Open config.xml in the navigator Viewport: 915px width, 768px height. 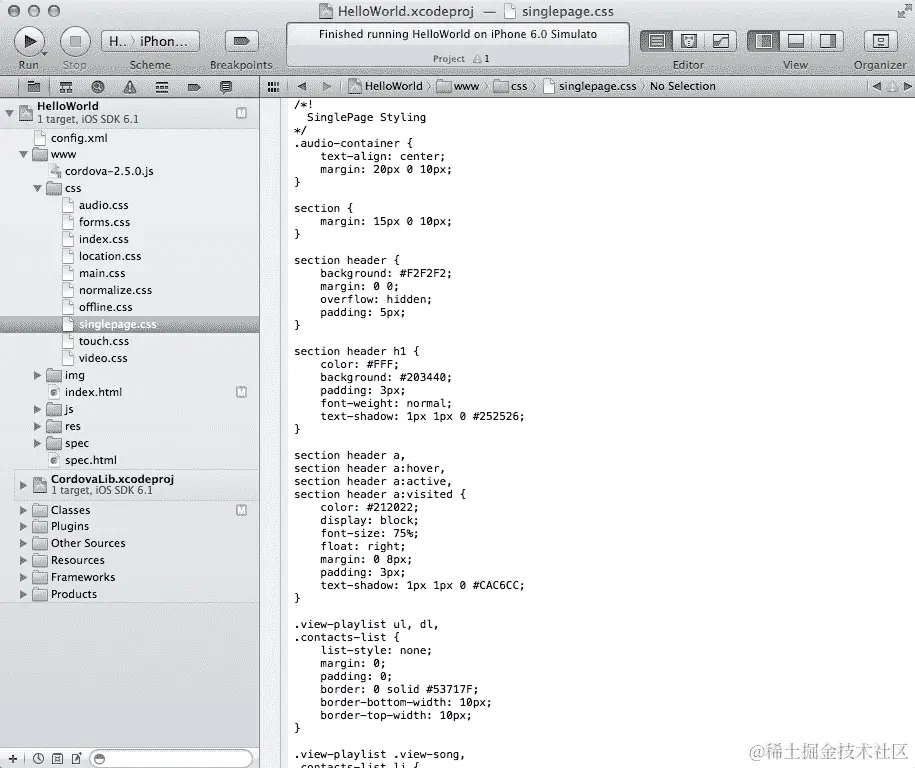click(x=79, y=138)
